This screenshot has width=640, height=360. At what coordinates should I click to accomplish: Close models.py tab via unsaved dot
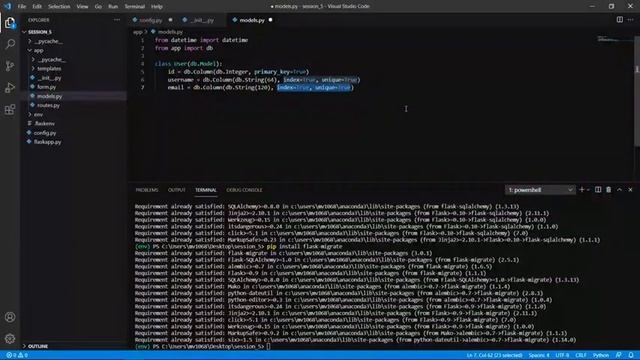270,20
